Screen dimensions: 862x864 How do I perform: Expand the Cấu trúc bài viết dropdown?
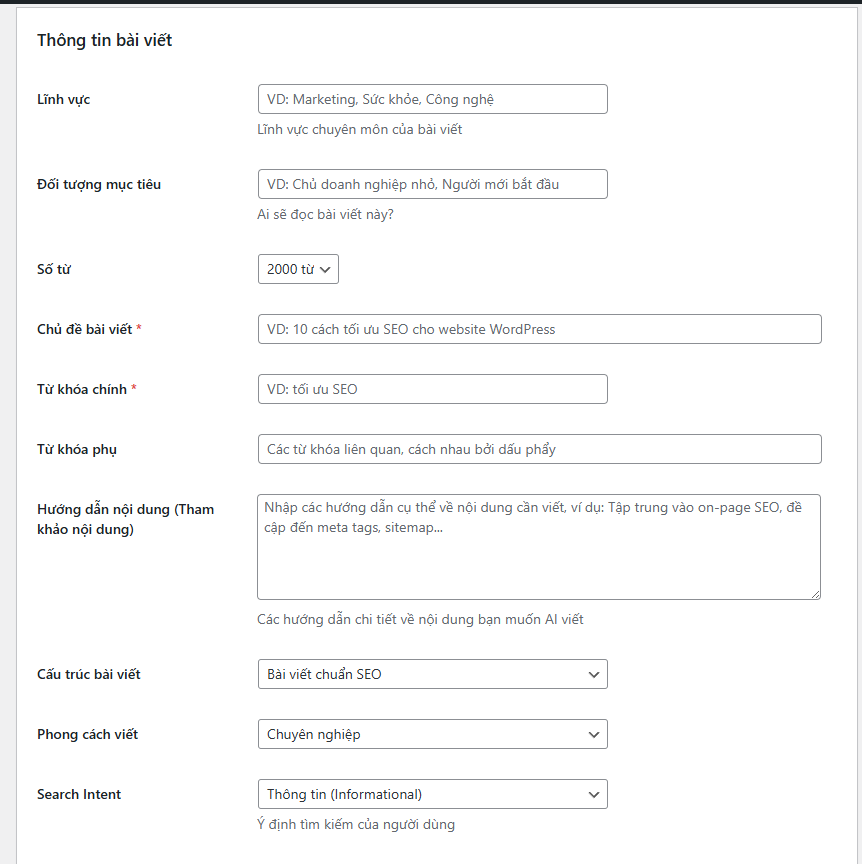click(x=432, y=674)
